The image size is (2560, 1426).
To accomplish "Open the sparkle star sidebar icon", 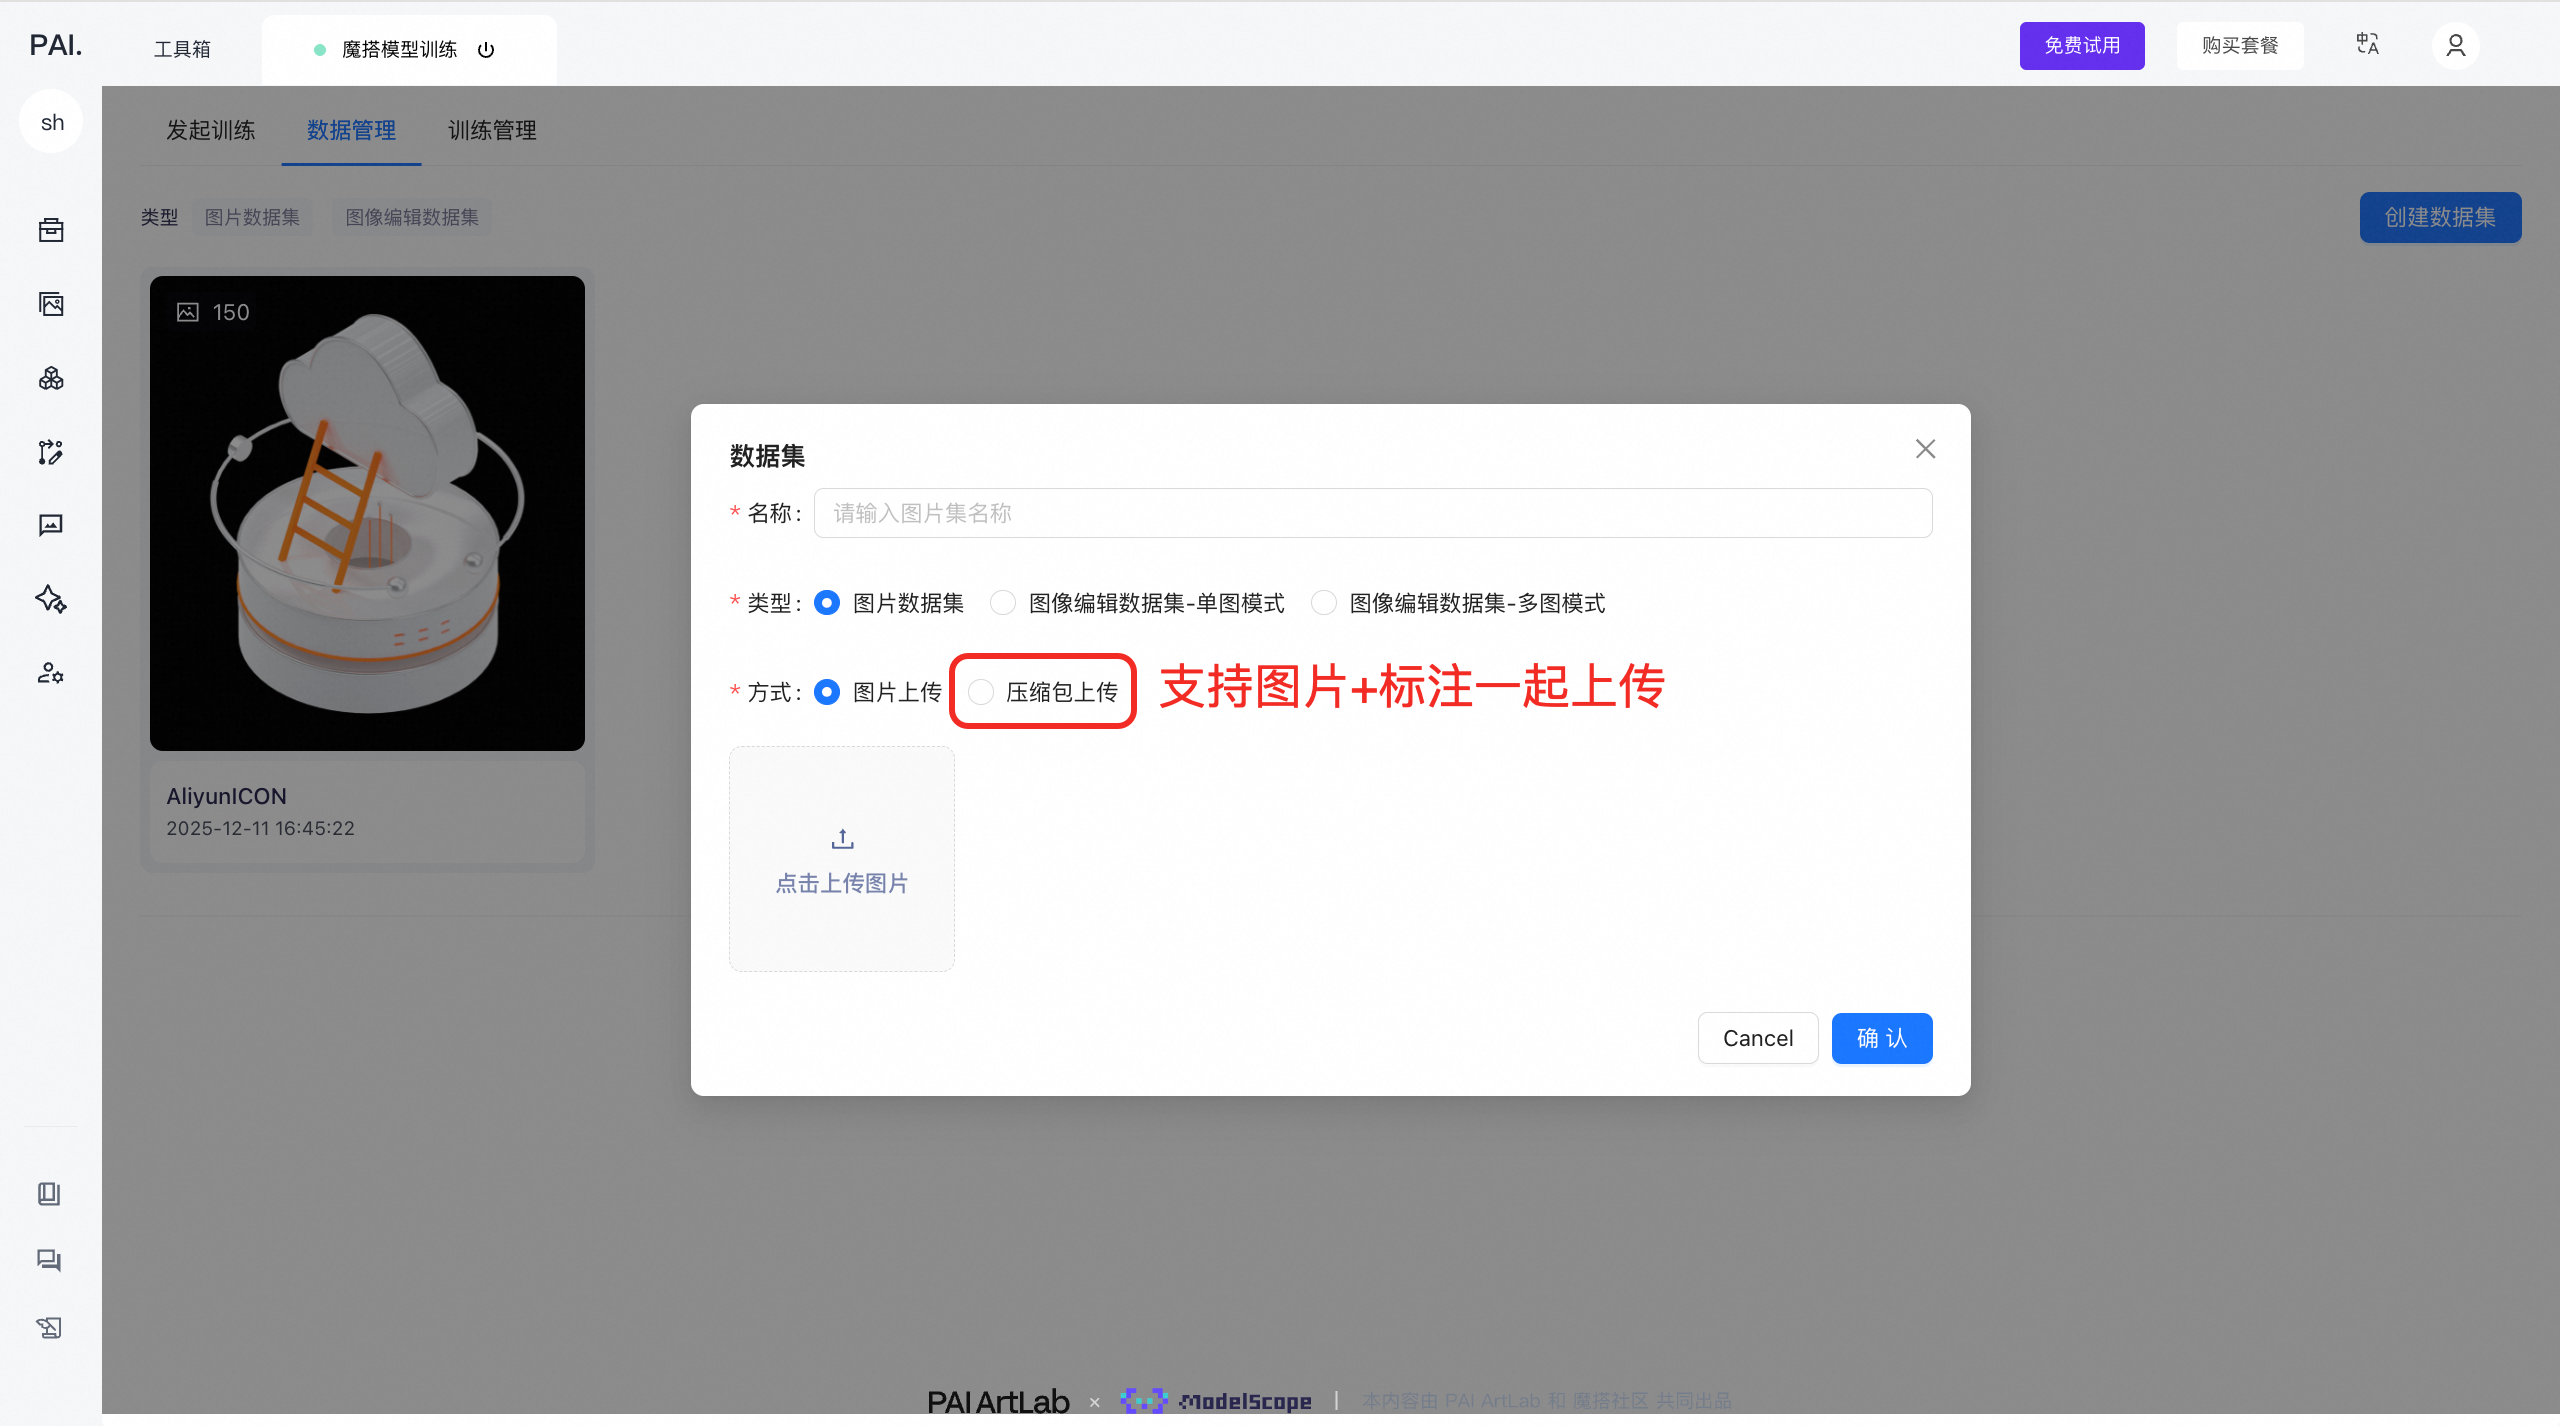I will click(51, 599).
